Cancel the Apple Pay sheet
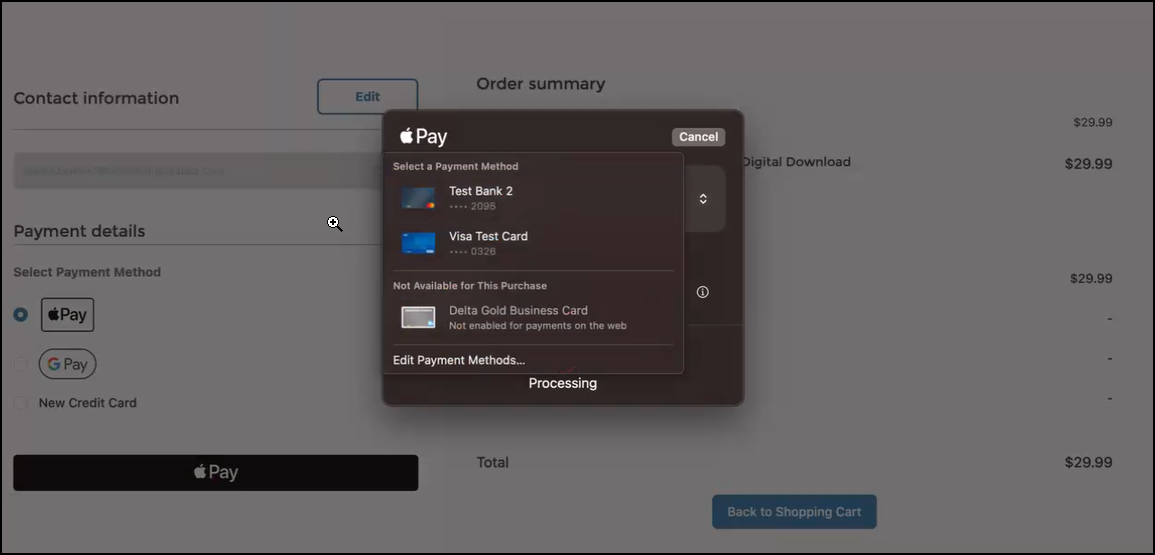Image resolution: width=1155 pixels, height=555 pixels. pyautogui.click(x=698, y=137)
